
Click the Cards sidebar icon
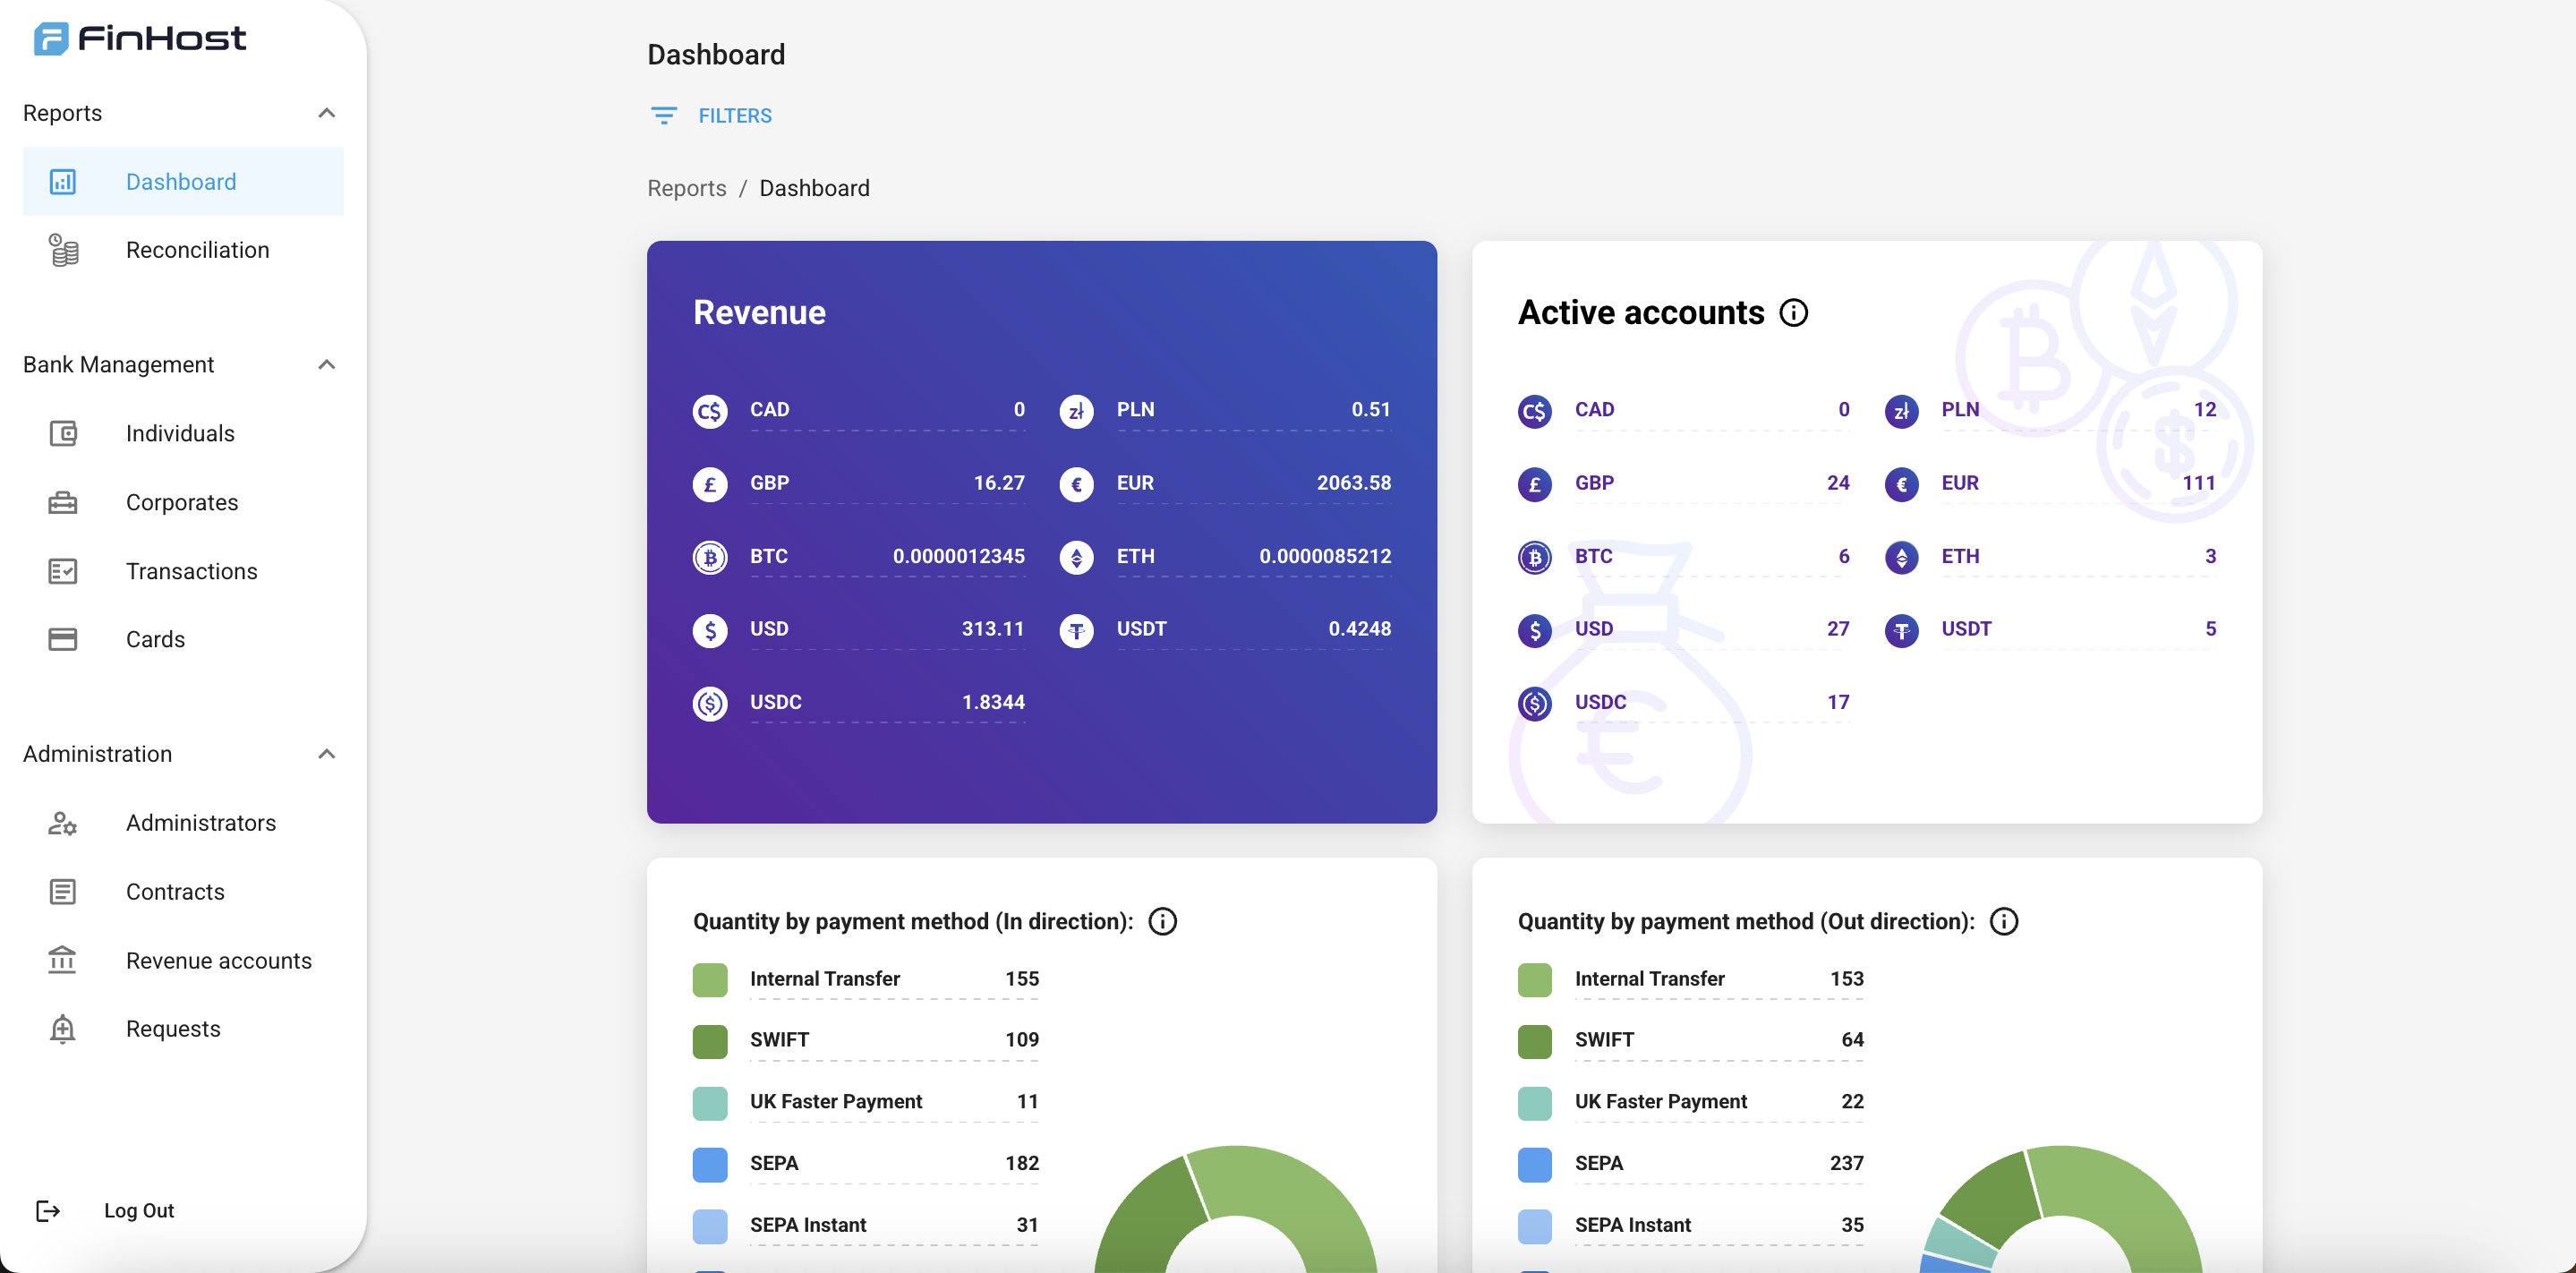(x=63, y=639)
